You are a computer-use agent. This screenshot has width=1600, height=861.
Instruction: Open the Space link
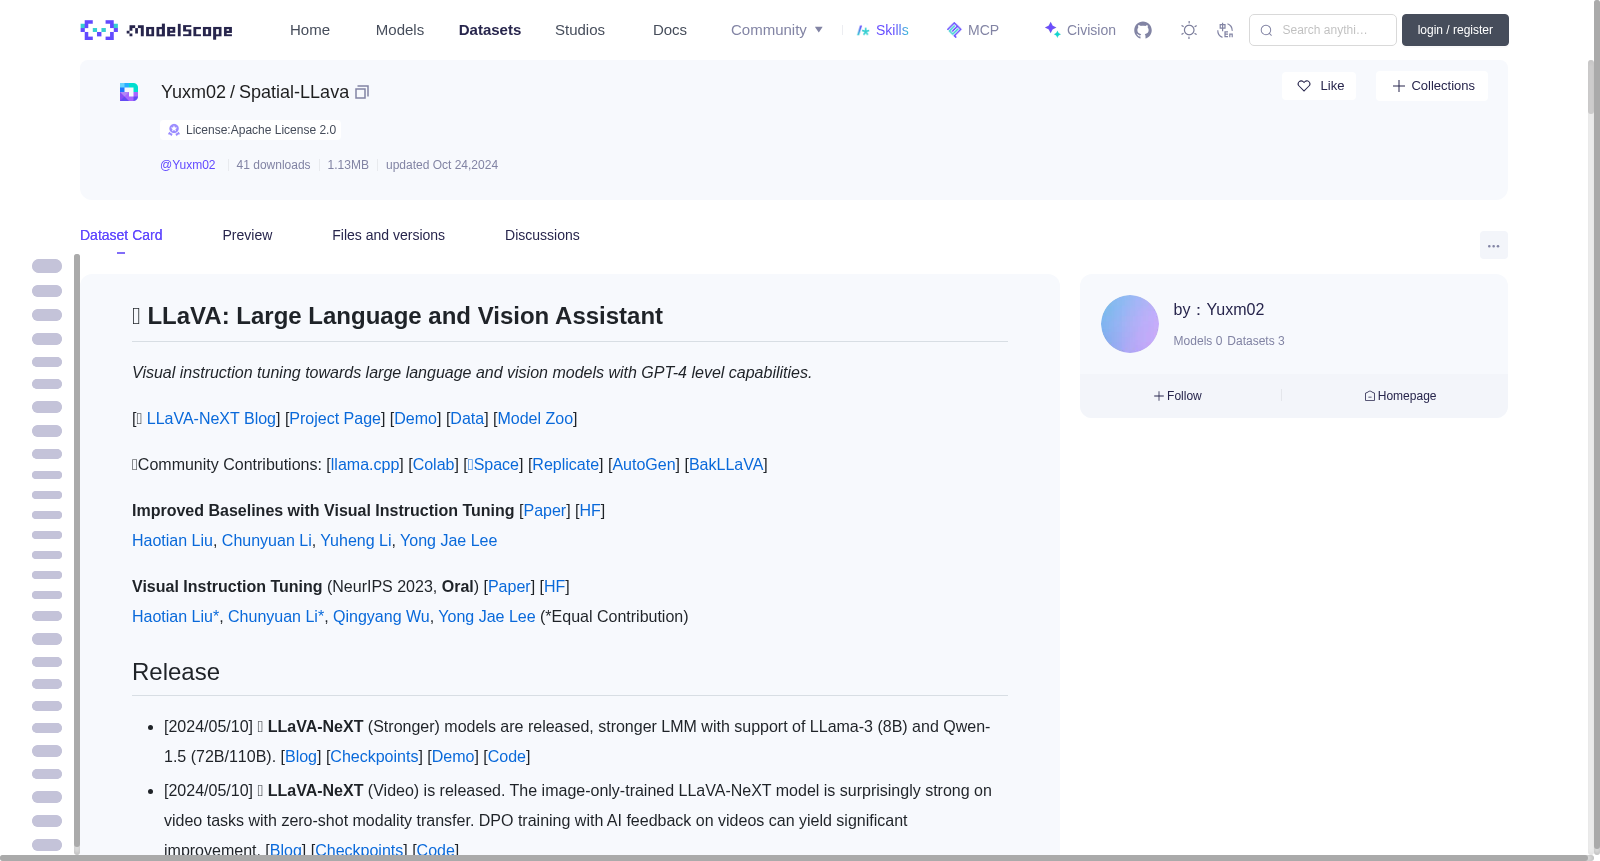click(495, 465)
